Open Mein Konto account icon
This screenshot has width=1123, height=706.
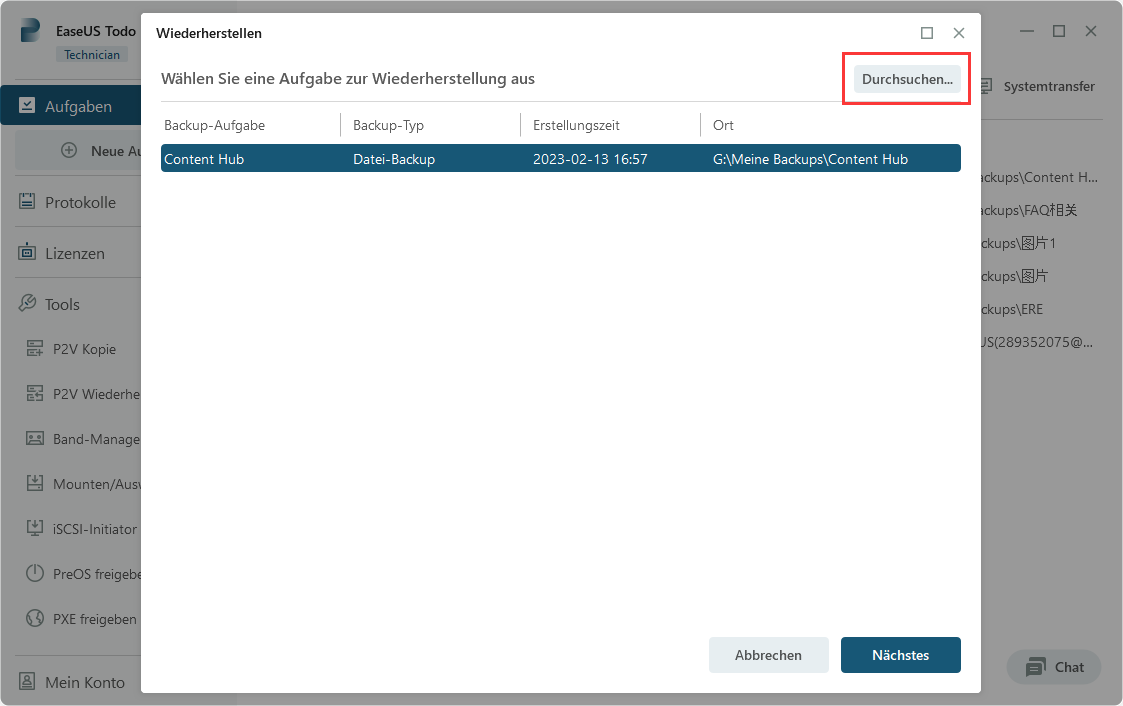tap(28, 682)
